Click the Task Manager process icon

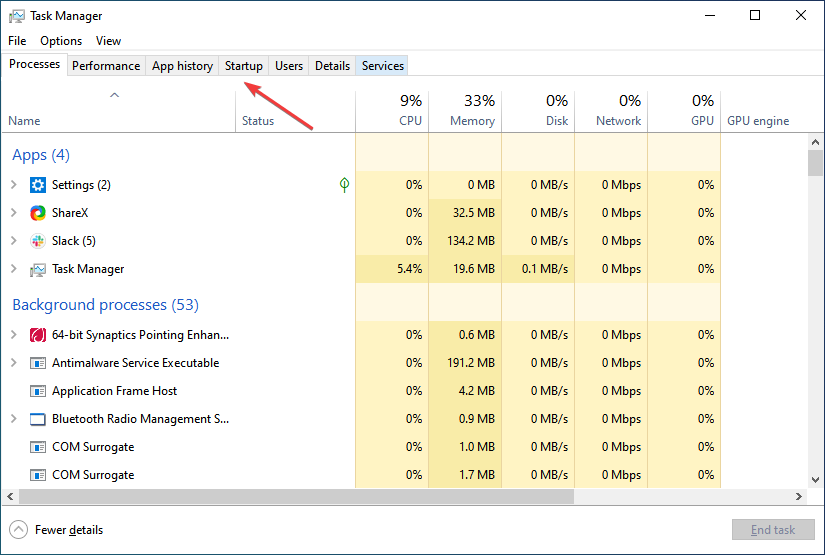point(38,269)
